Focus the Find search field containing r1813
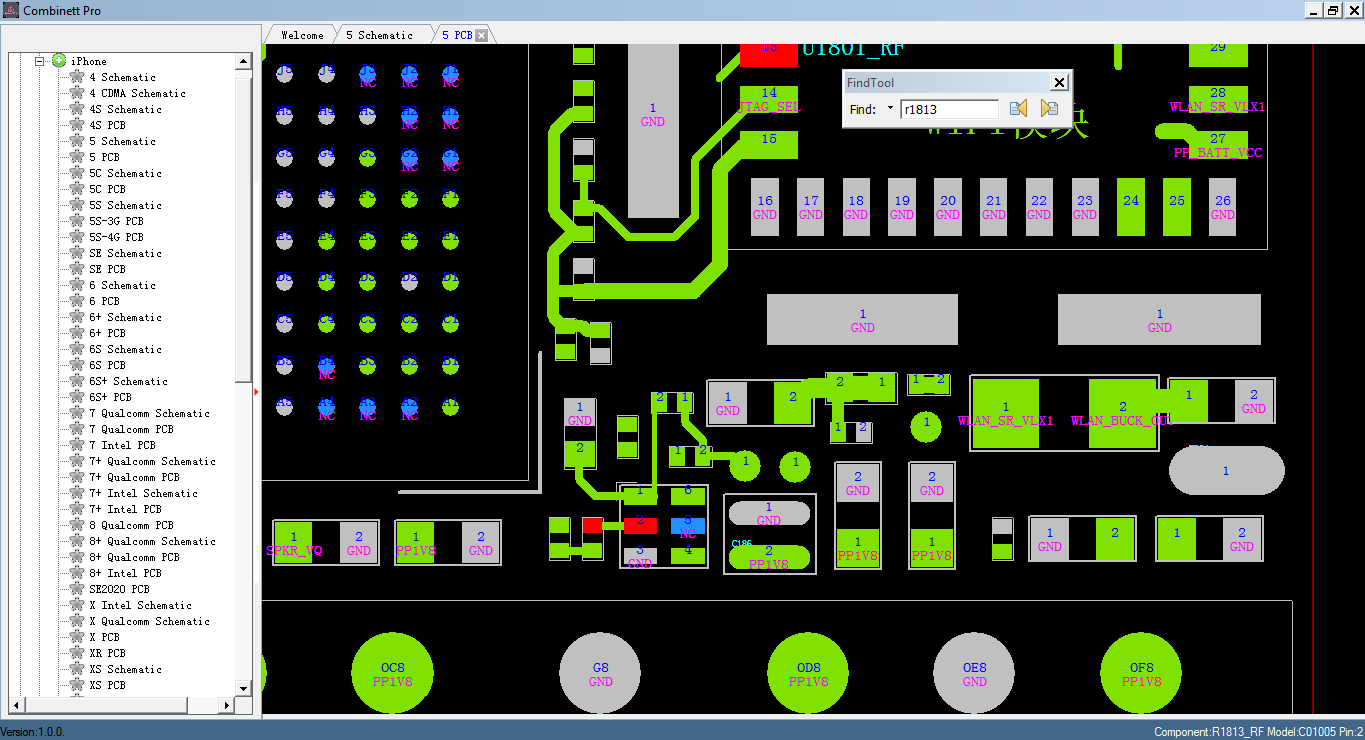This screenshot has height=740, width=1365. 949,109
